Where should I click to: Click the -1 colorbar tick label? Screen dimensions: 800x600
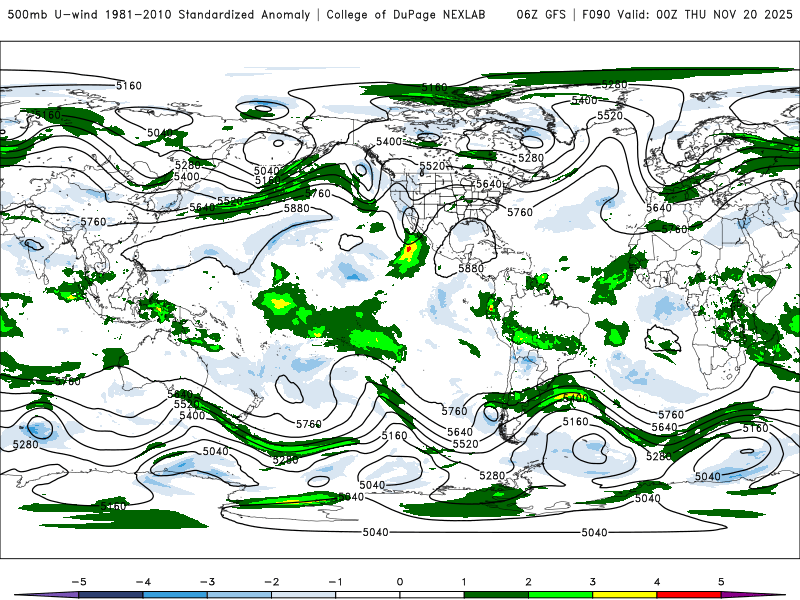tap(335, 582)
